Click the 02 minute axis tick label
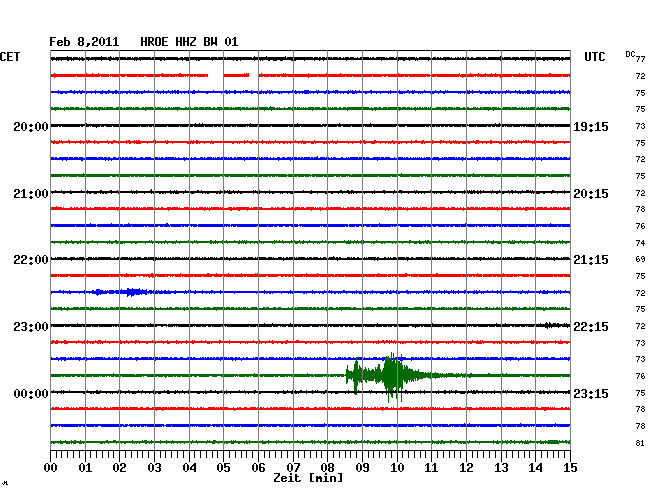This screenshot has height=494, width=650. pos(119,468)
